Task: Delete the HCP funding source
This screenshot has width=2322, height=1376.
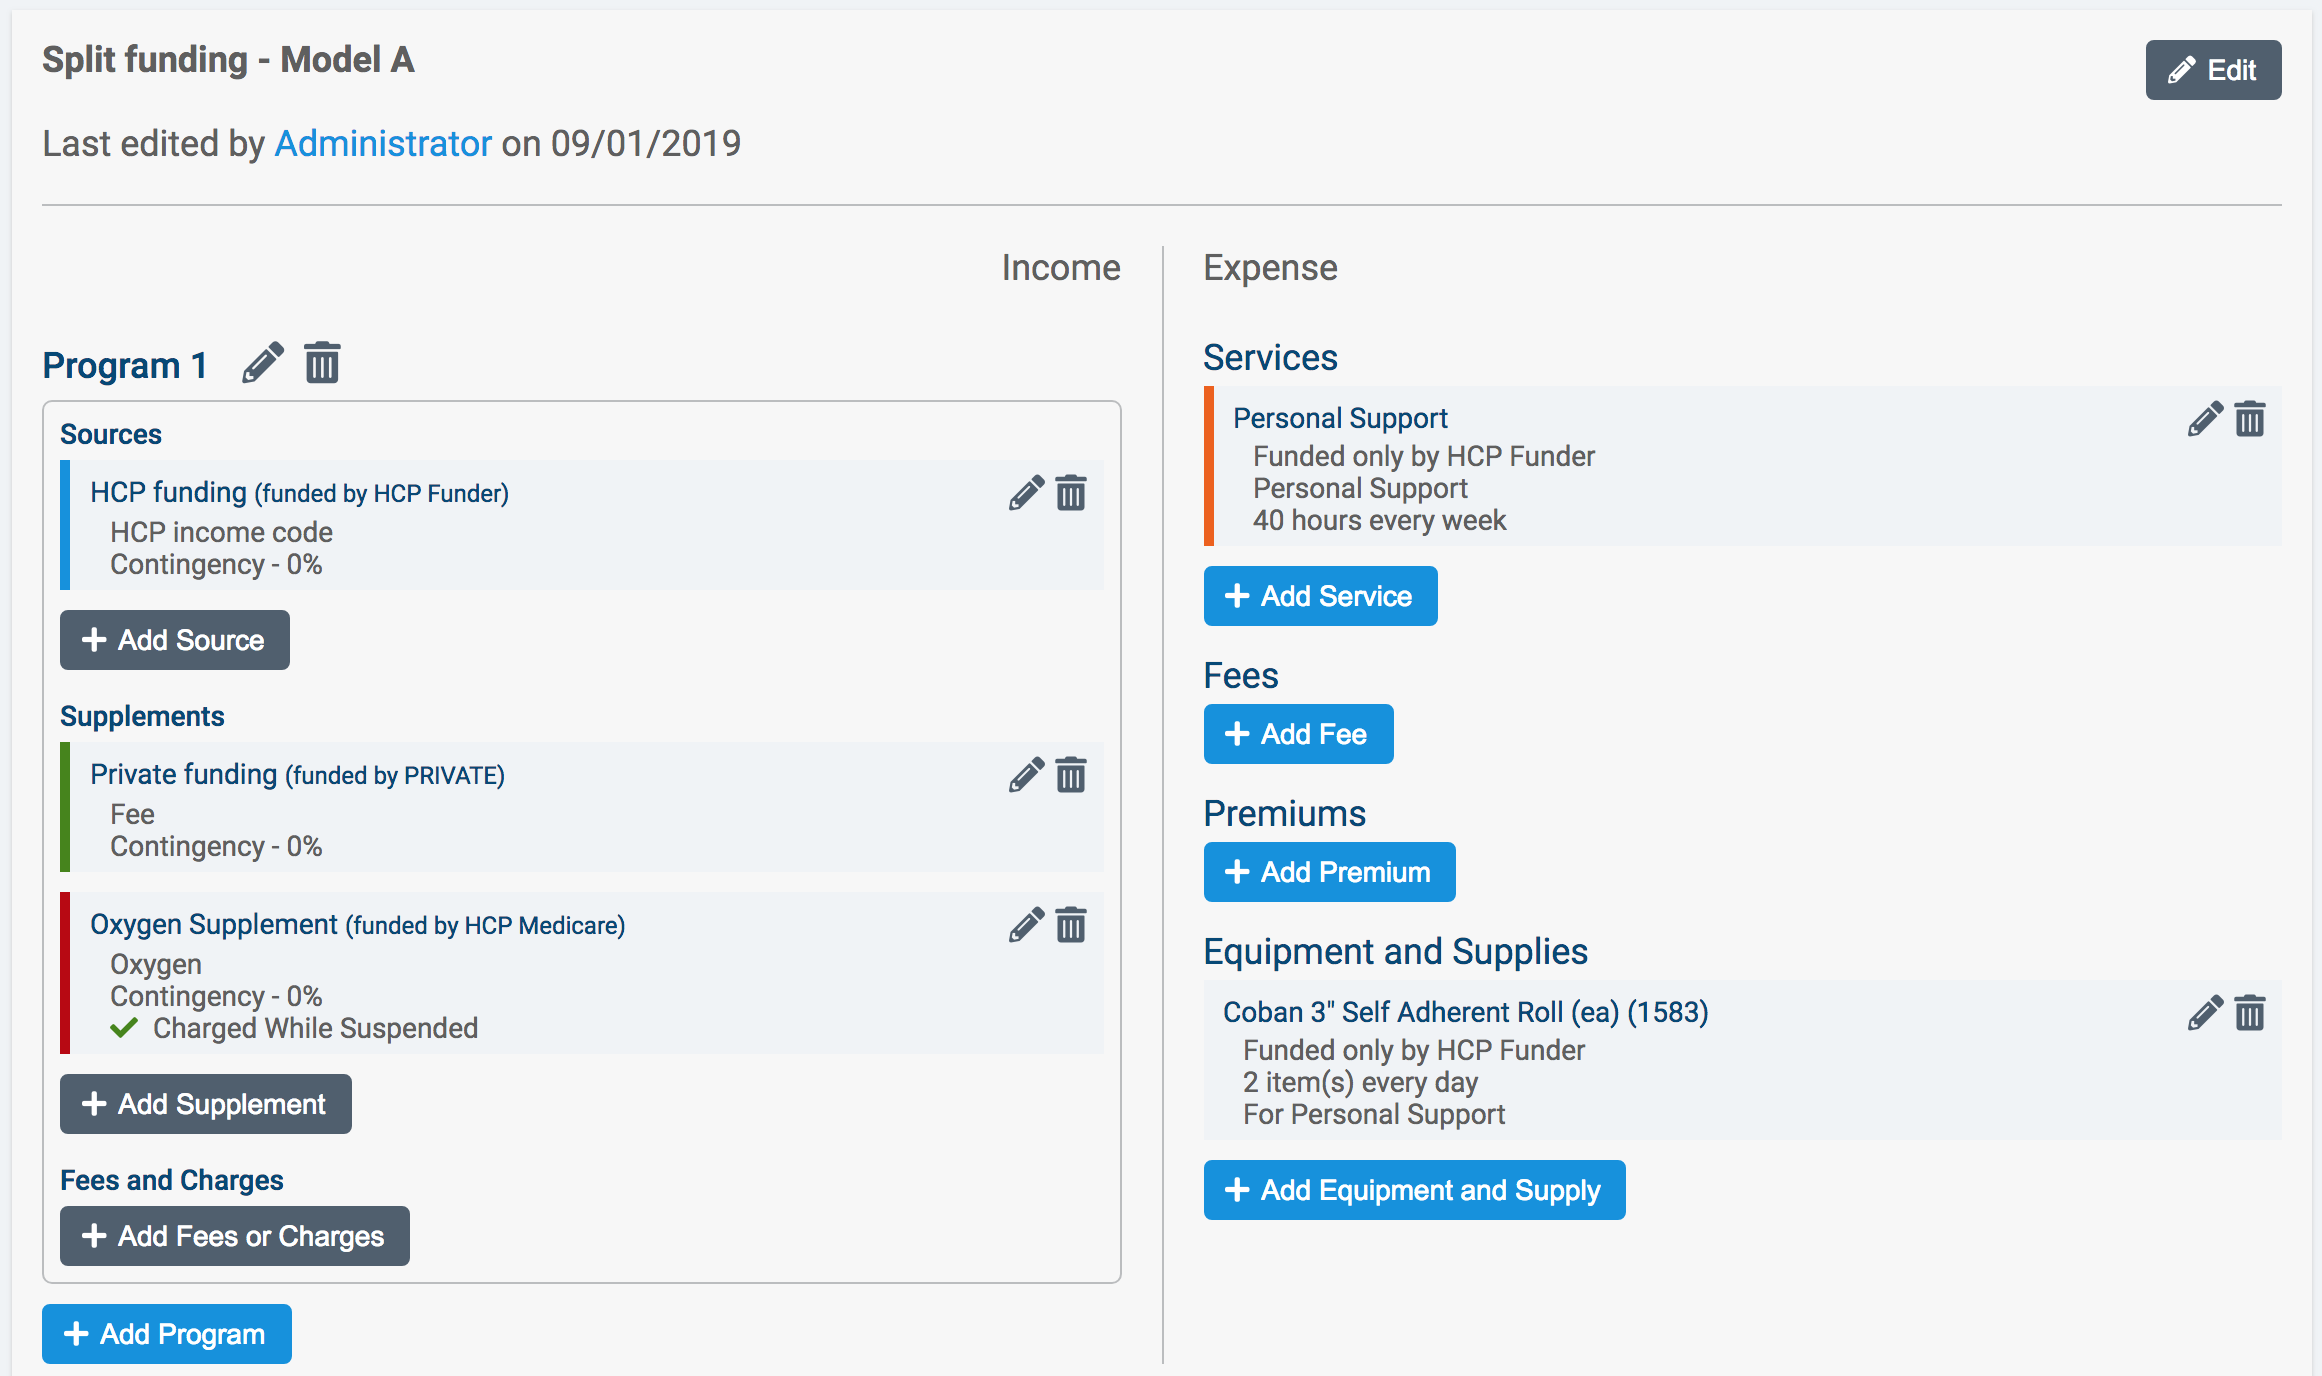Action: click(1071, 493)
